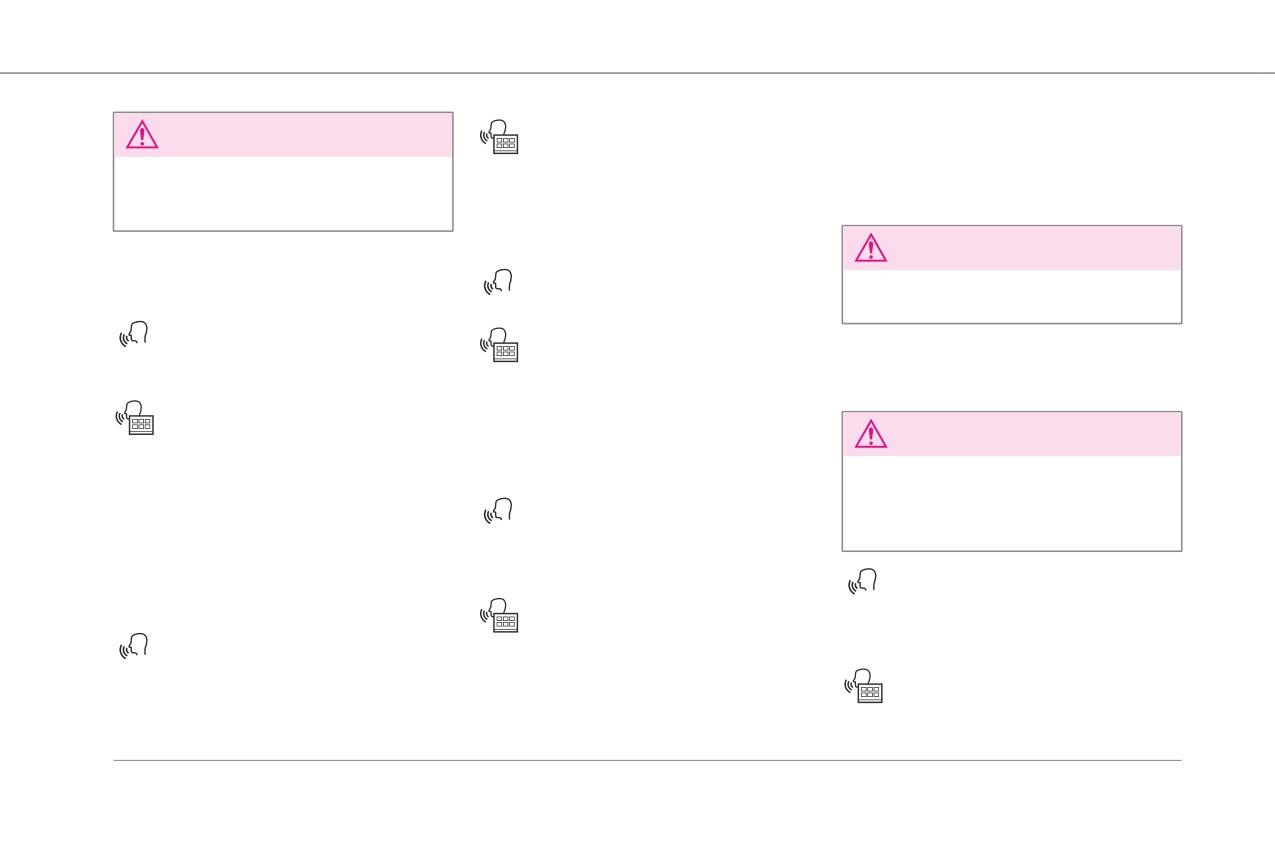Click the pink header of the lower right warning box
The width and height of the screenshot is (1275, 860).
[1012, 434]
